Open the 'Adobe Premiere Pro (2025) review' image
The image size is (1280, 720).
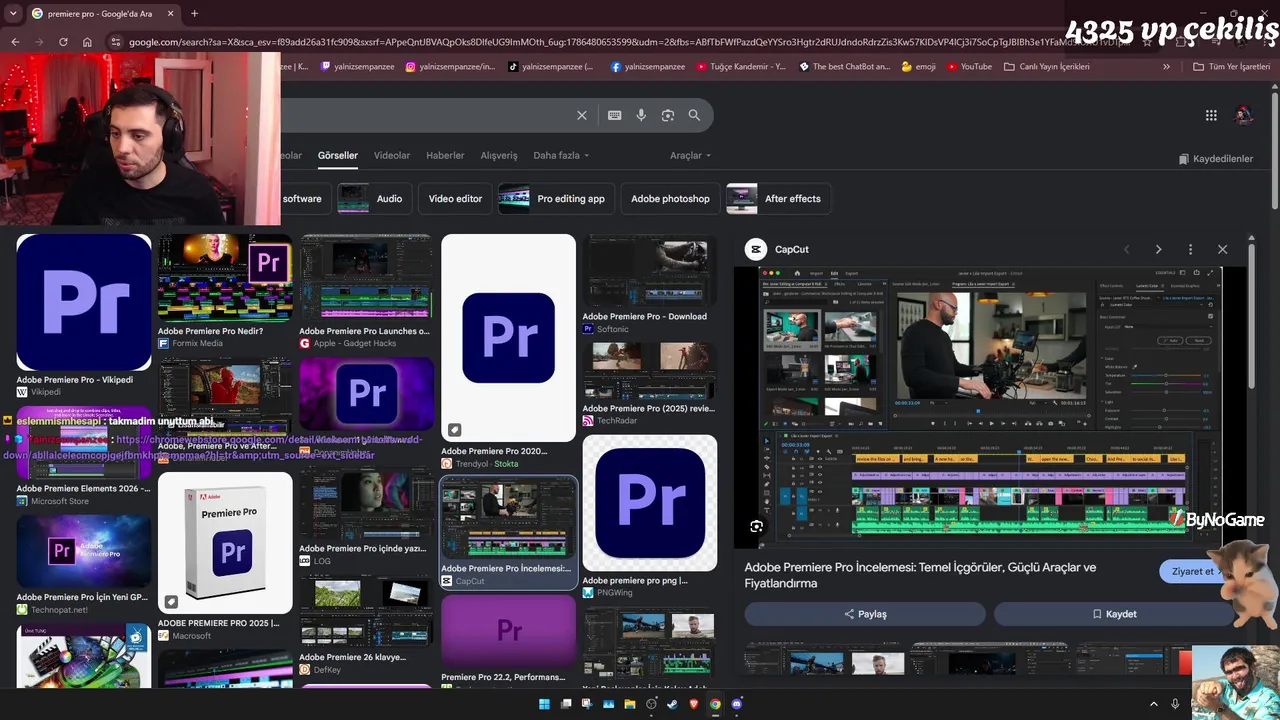pyautogui.click(x=650, y=371)
